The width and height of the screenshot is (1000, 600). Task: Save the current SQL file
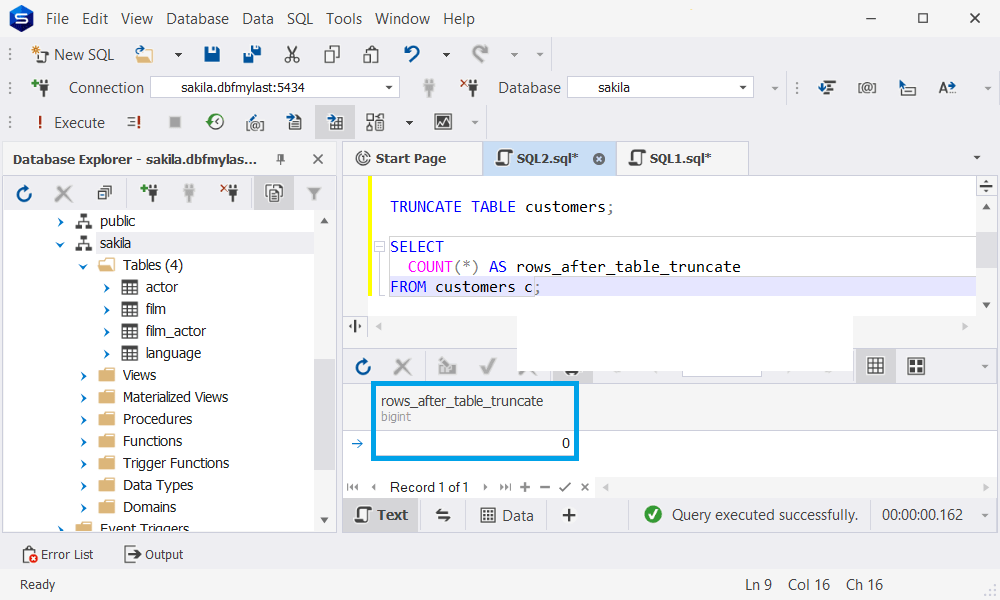(211, 54)
